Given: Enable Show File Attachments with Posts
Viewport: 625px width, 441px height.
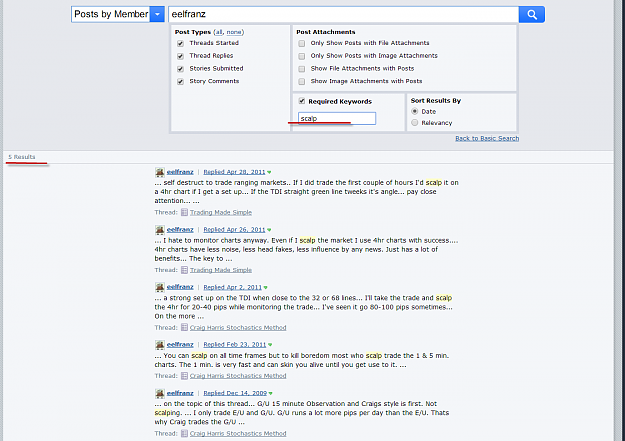Looking at the screenshot, I should [302, 69].
